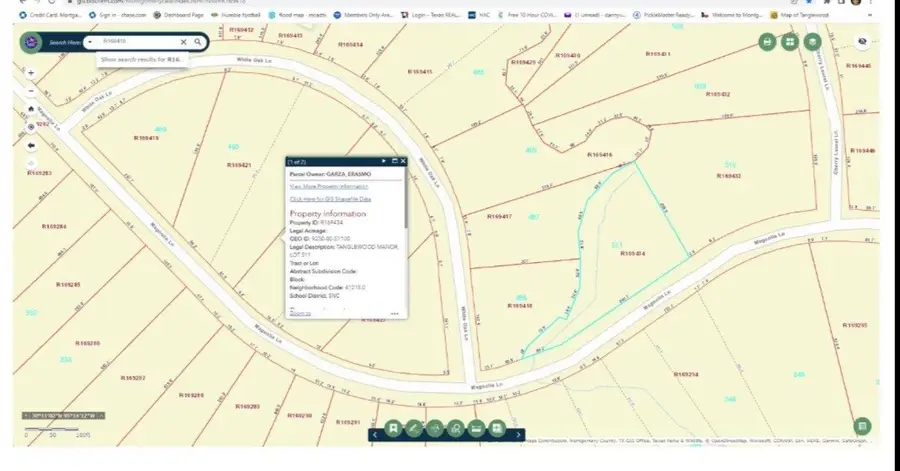Click the 'Zoom to' link in the popup
This screenshot has height=471, width=900.
tap(299, 313)
